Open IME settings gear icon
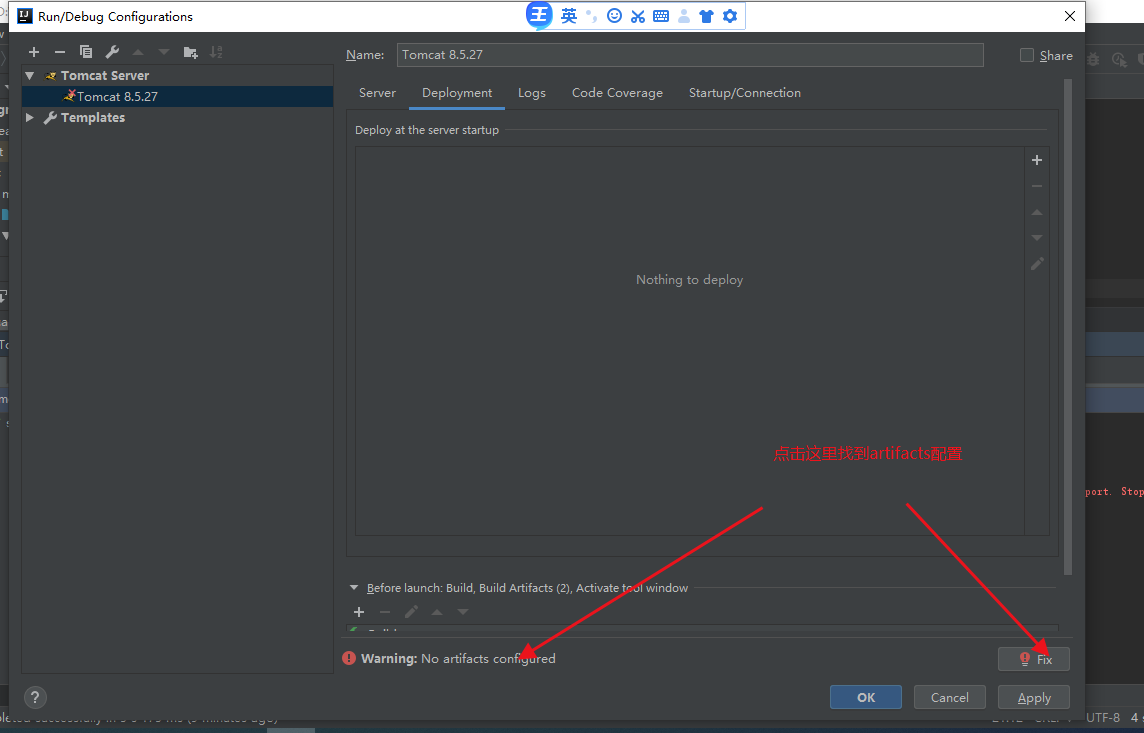1144x733 pixels. point(730,16)
